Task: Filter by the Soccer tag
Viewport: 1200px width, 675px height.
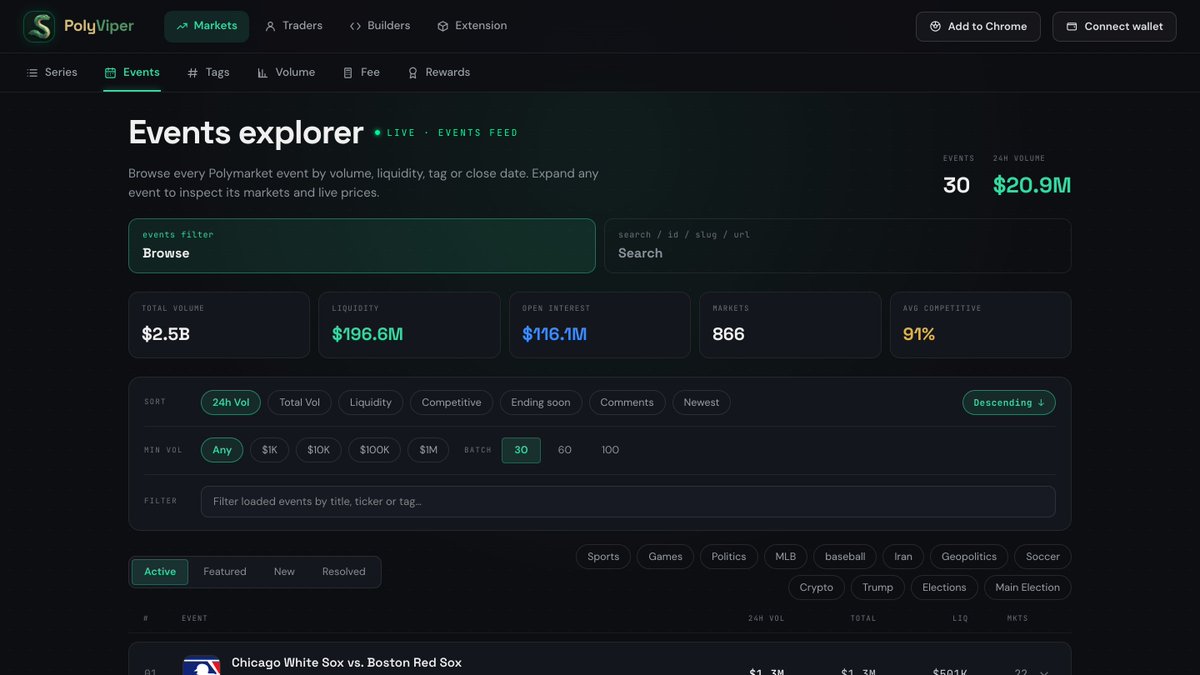Action: [x=1043, y=557]
